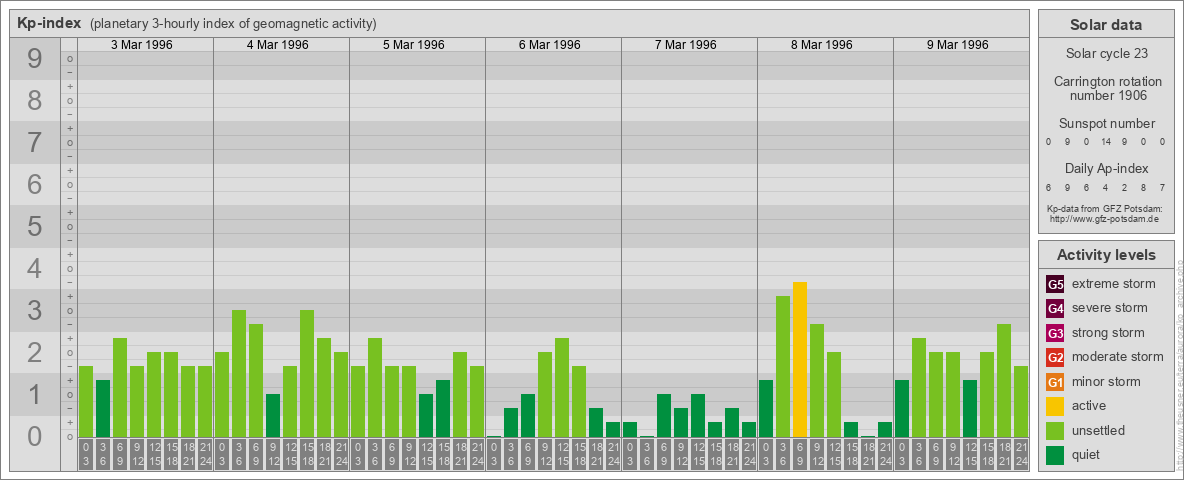Click the Kp axis label 0

tap(34, 436)
